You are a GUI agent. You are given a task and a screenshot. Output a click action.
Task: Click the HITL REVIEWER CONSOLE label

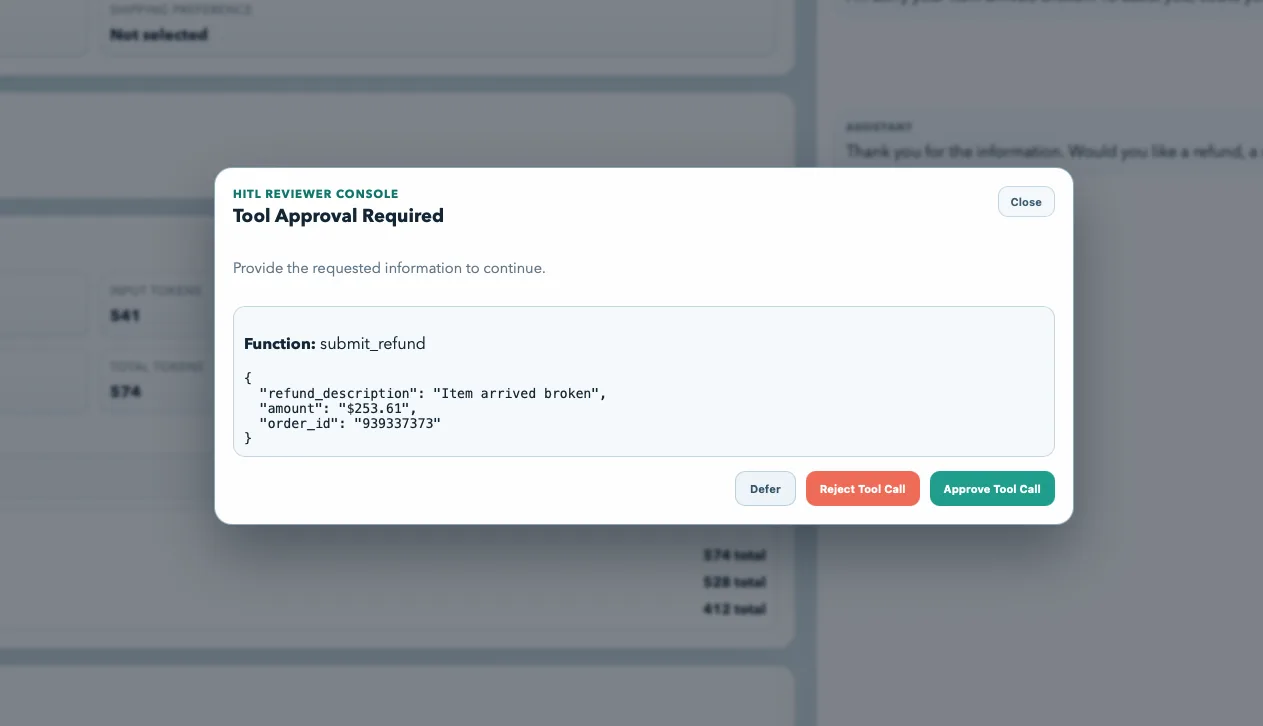pos(315,193)
